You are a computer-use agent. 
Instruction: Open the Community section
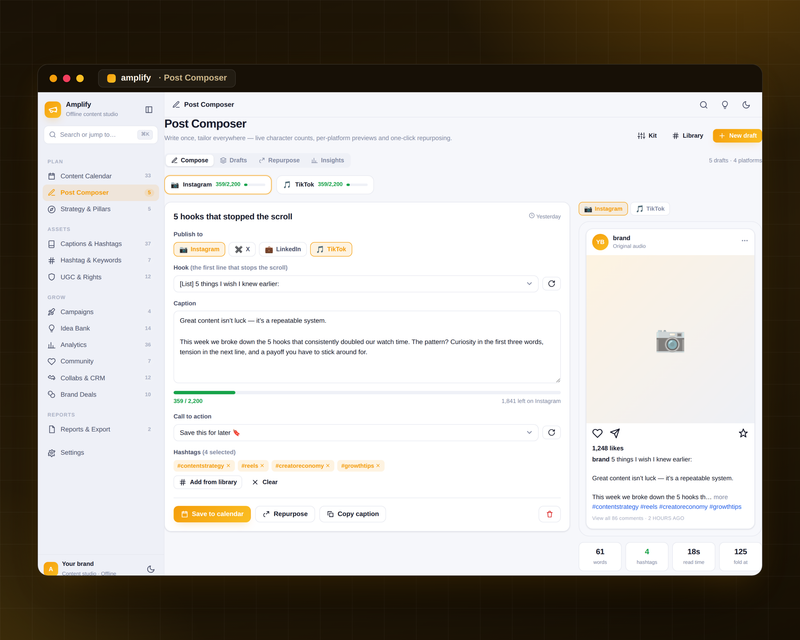coord(101,361)
